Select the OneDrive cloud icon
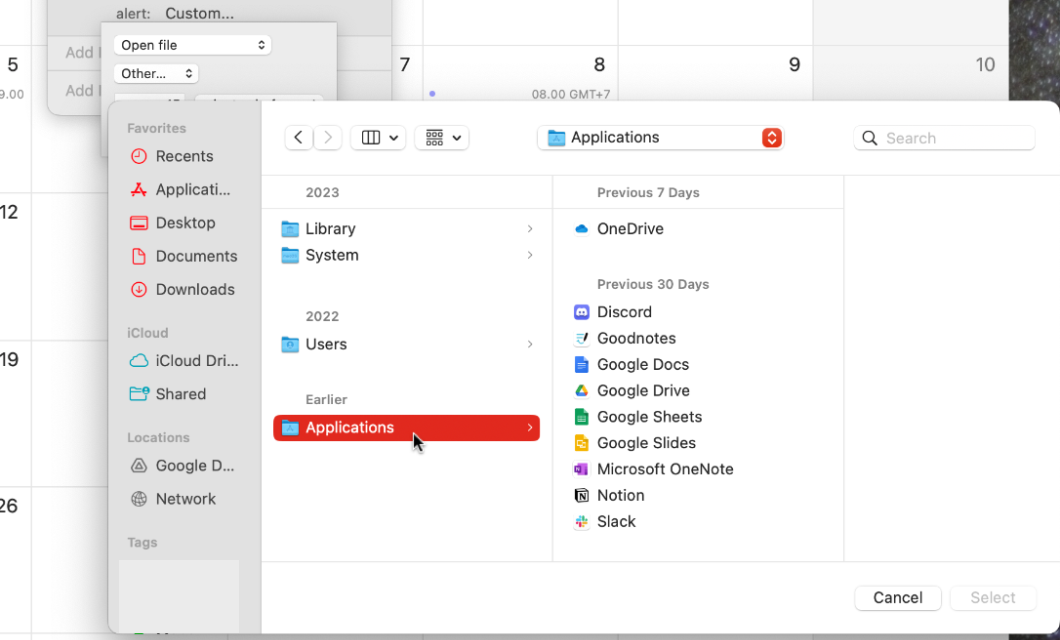This screenshot has height=640, width=1060. click(582, 229)
